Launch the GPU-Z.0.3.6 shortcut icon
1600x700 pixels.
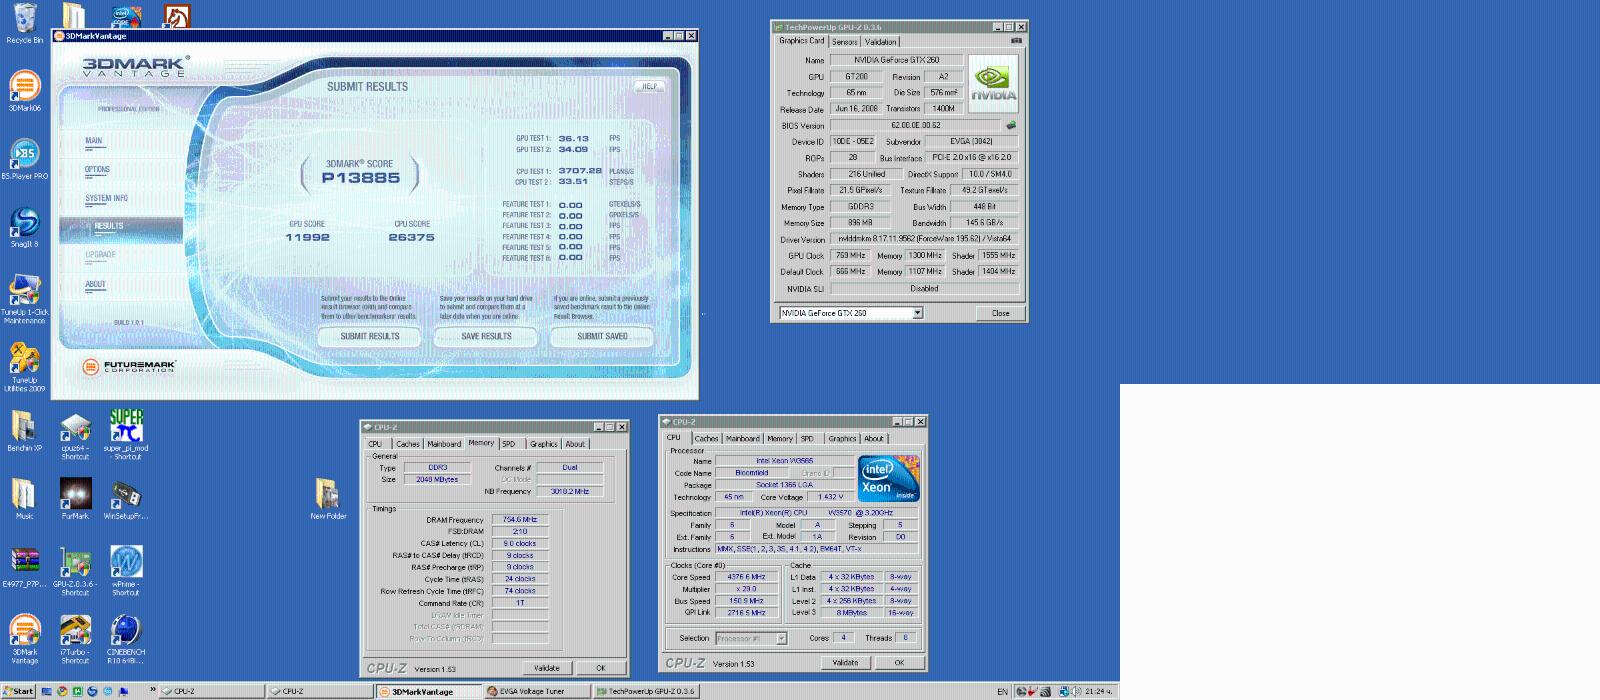coord(75,571)
